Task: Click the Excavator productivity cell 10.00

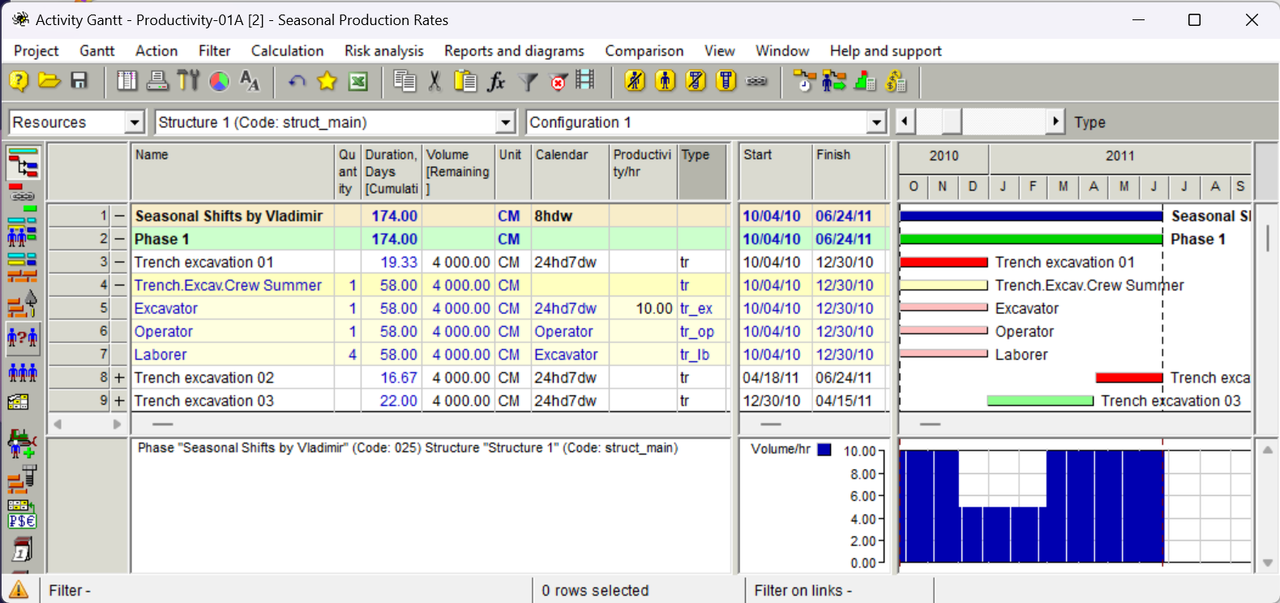Action: pyautogui.click(x=643, y=309)
